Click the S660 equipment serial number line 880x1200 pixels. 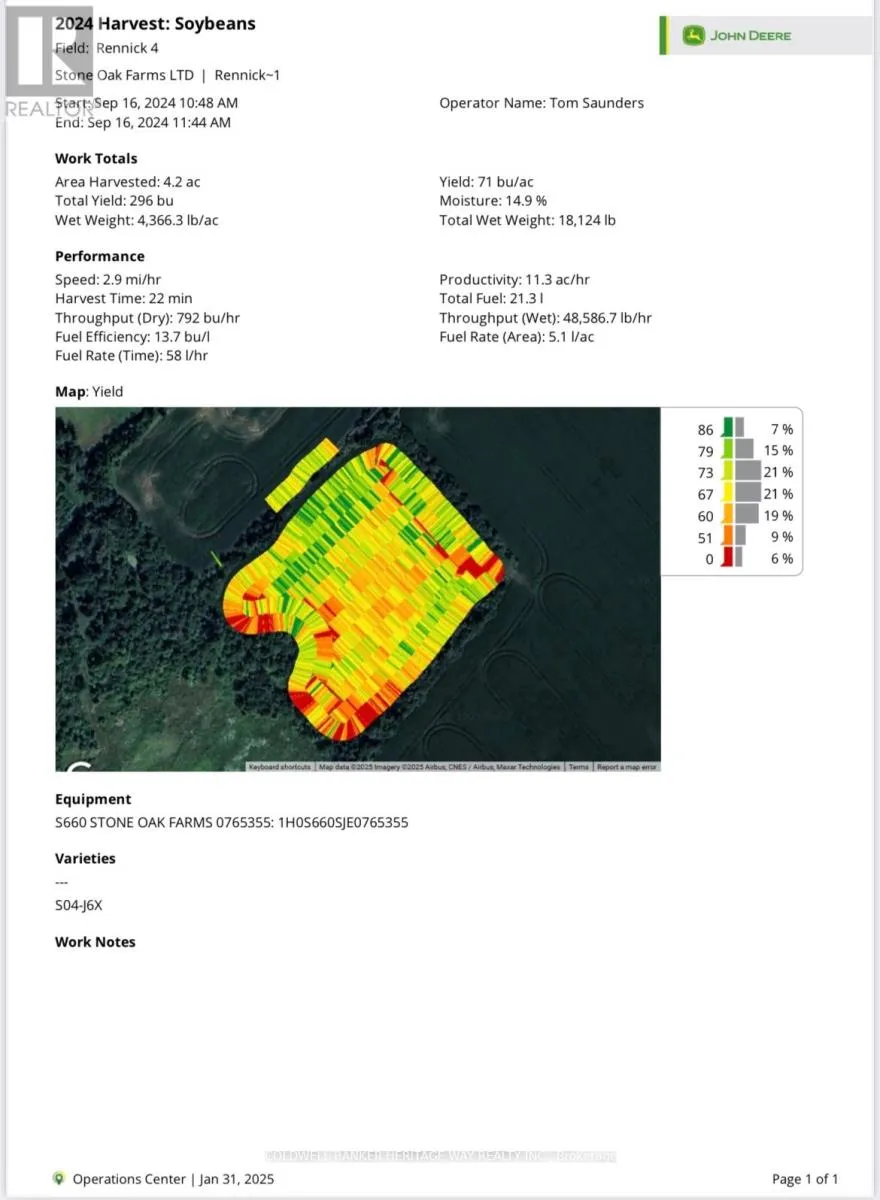pos(231,822)
